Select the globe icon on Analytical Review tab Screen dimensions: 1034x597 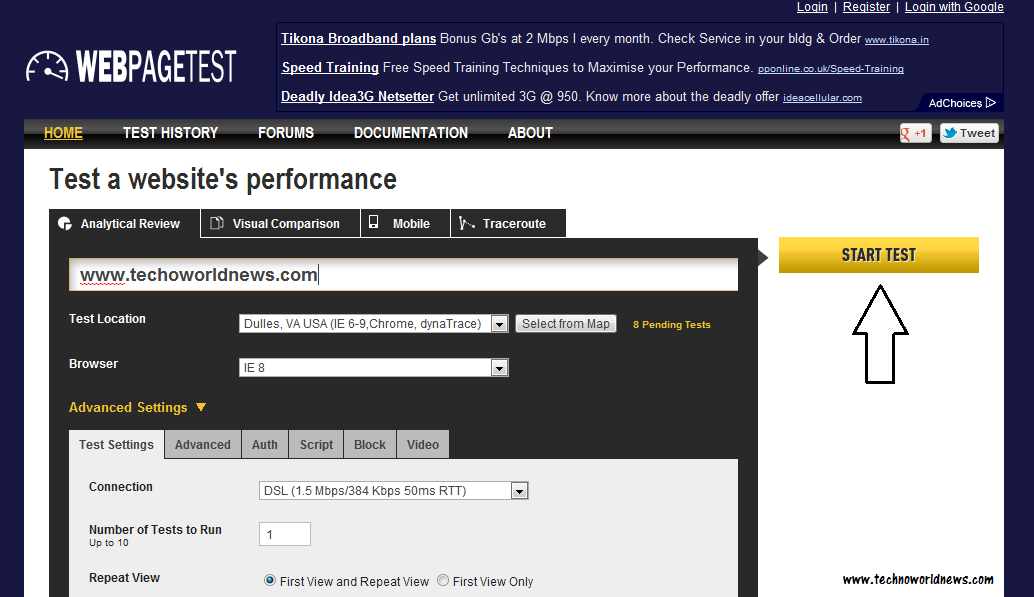[x=66, y=223]
